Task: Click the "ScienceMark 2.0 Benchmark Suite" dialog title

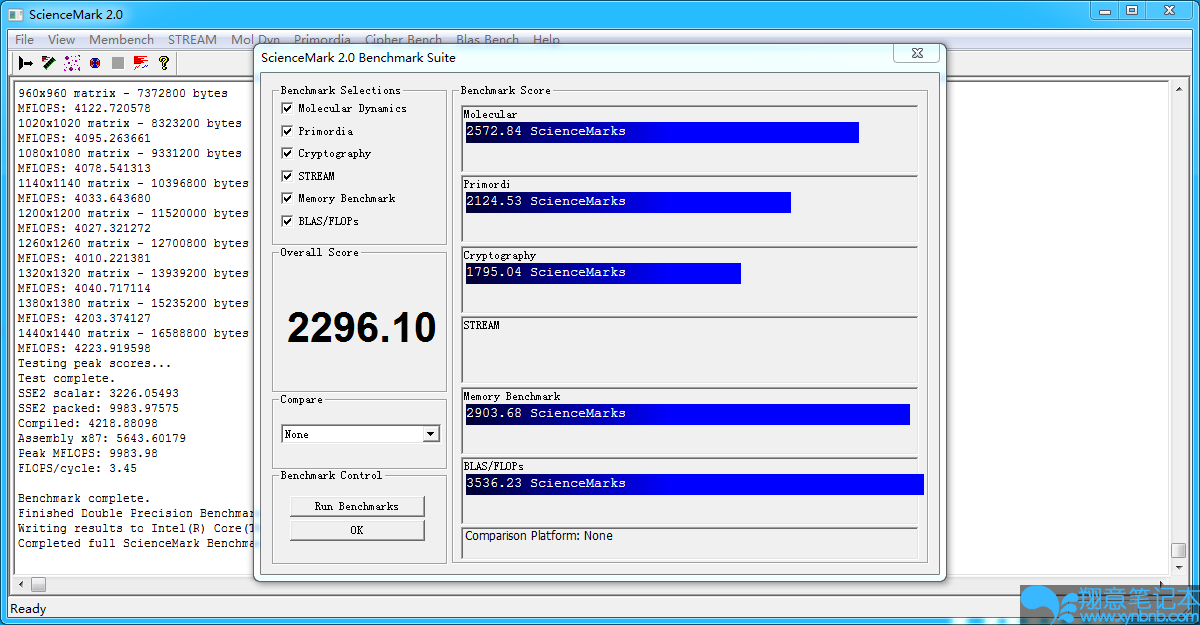Action: click(358, 57)
